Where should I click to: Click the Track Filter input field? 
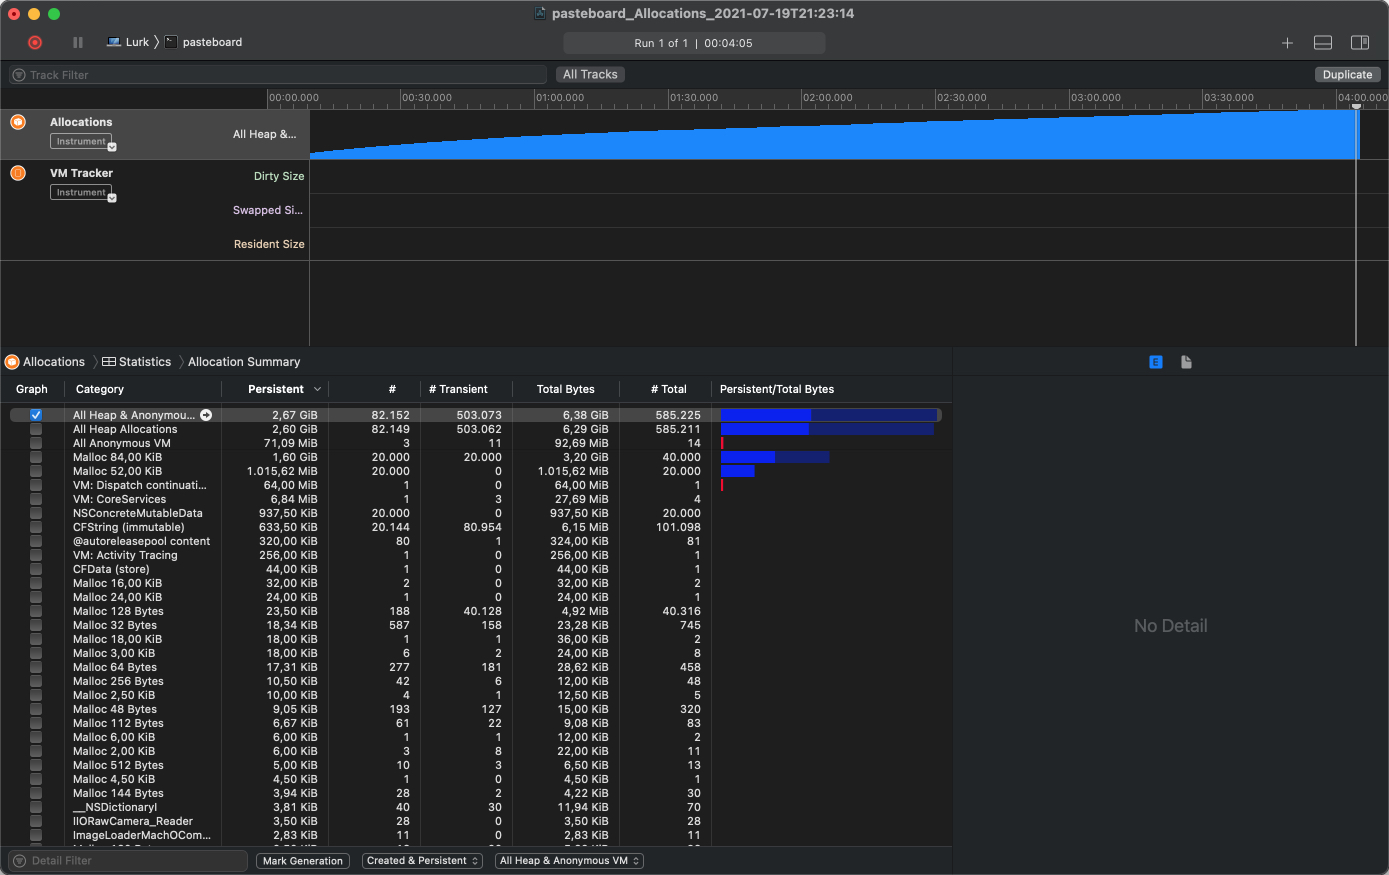tap(278, 75)
